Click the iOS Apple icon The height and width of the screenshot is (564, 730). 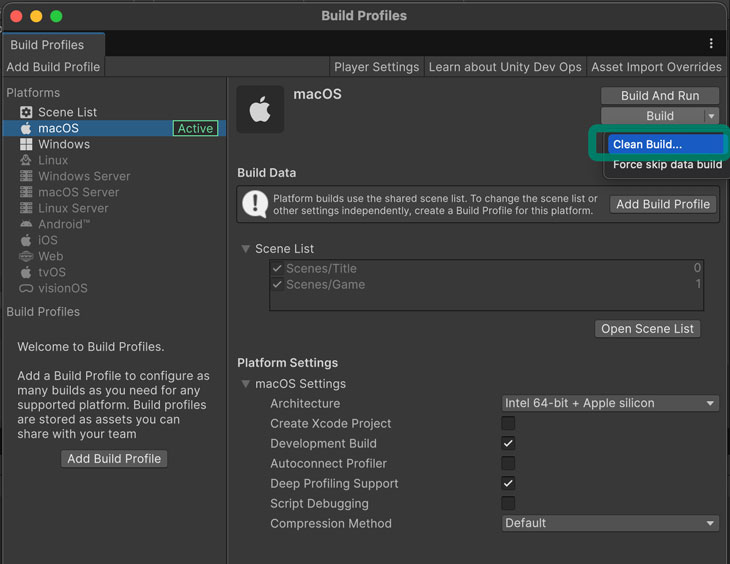click(26, 240)
